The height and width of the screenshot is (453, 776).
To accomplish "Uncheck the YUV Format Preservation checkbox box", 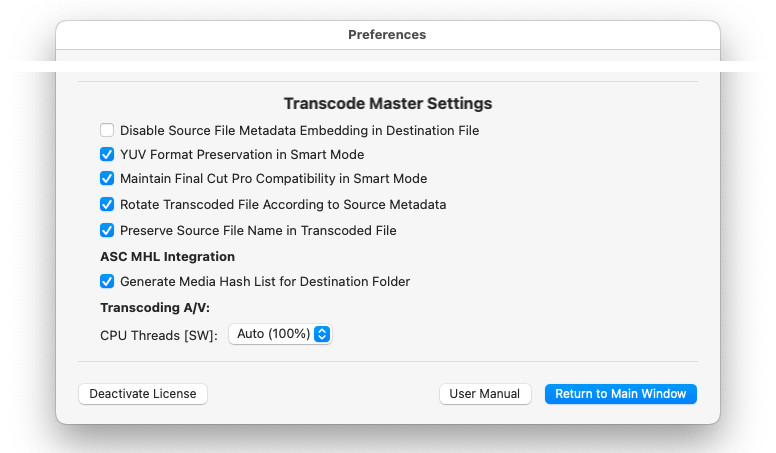I will tap(107, 154).
